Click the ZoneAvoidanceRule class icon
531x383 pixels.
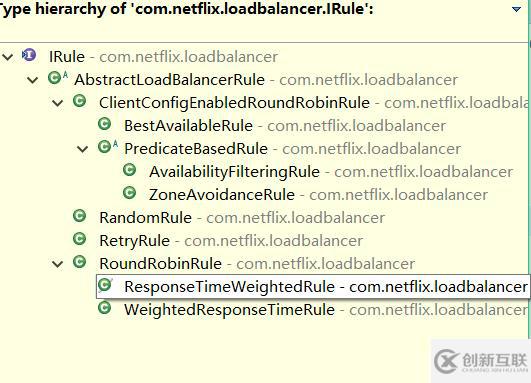[x=129, y=193]
